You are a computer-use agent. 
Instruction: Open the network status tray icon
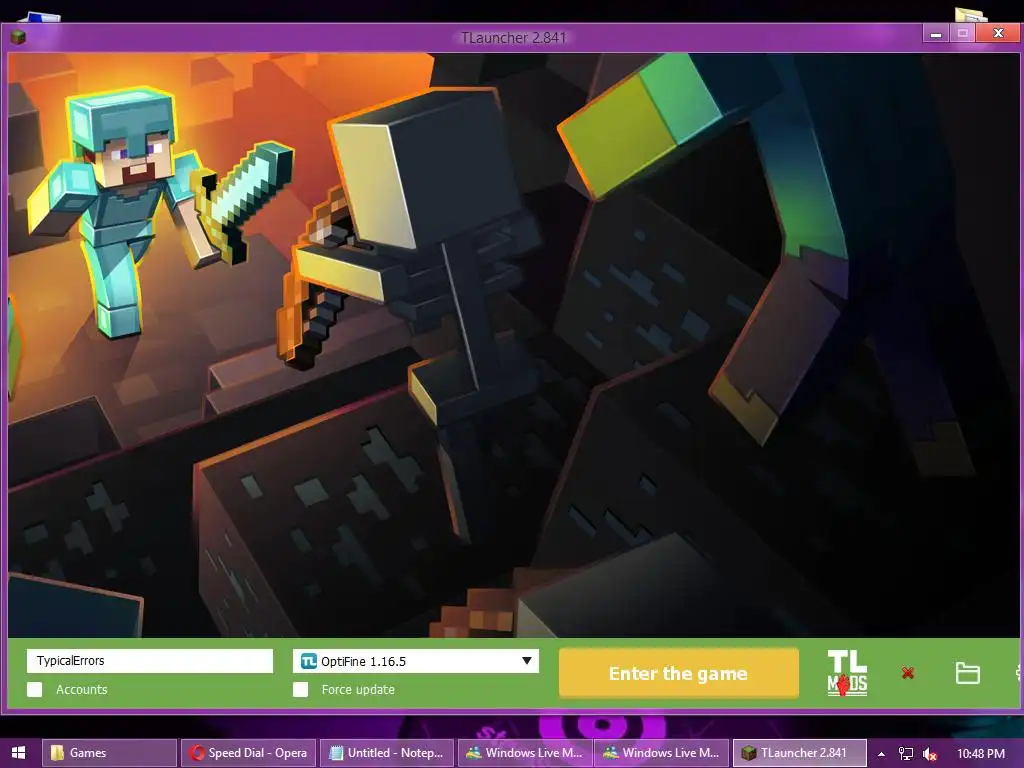pos(906,754)
